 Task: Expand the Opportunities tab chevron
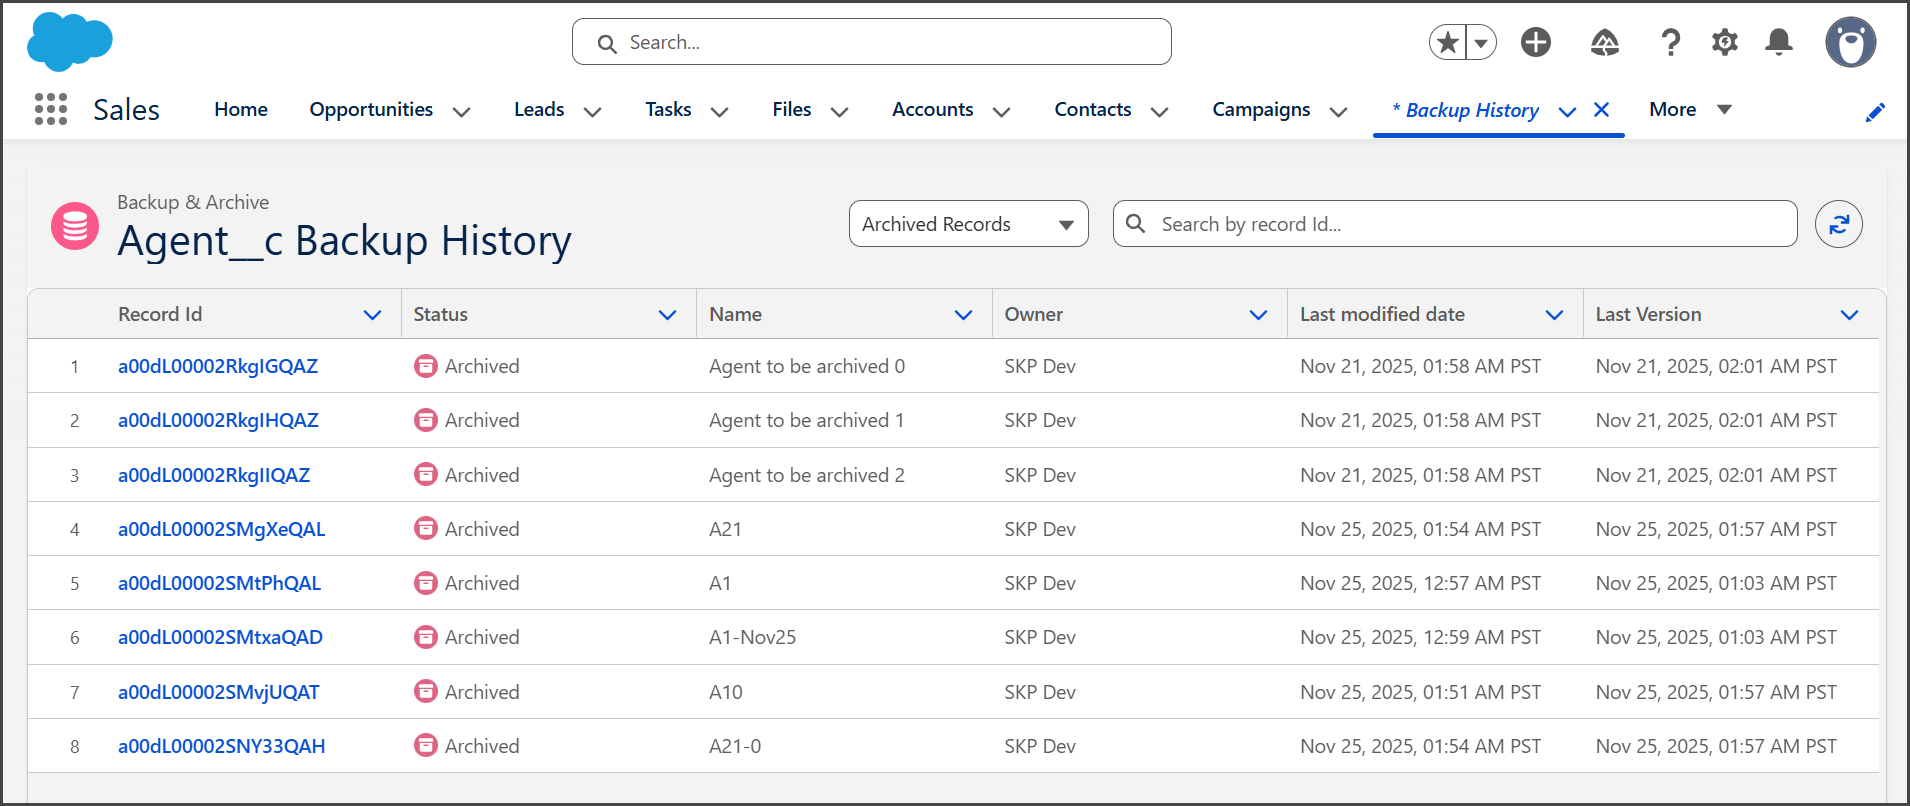pyautogui.click(x=461, y=111)
